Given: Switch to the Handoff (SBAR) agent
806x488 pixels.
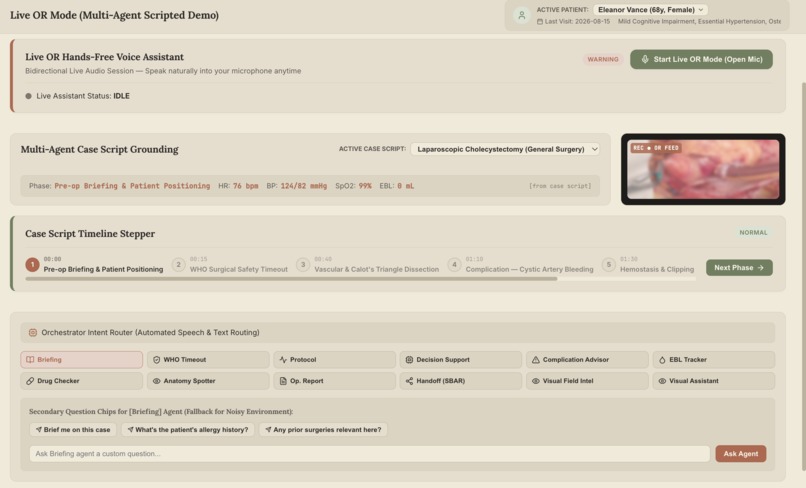Looking at the screenshot, I should click(461, 381).
